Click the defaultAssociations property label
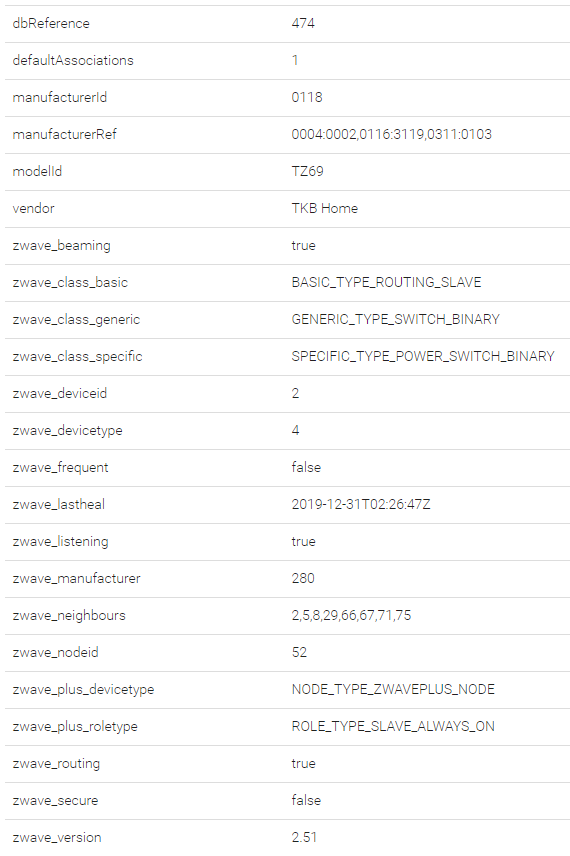Image resolution: width=570 pixels, height=856 pixels. (73, 61)
